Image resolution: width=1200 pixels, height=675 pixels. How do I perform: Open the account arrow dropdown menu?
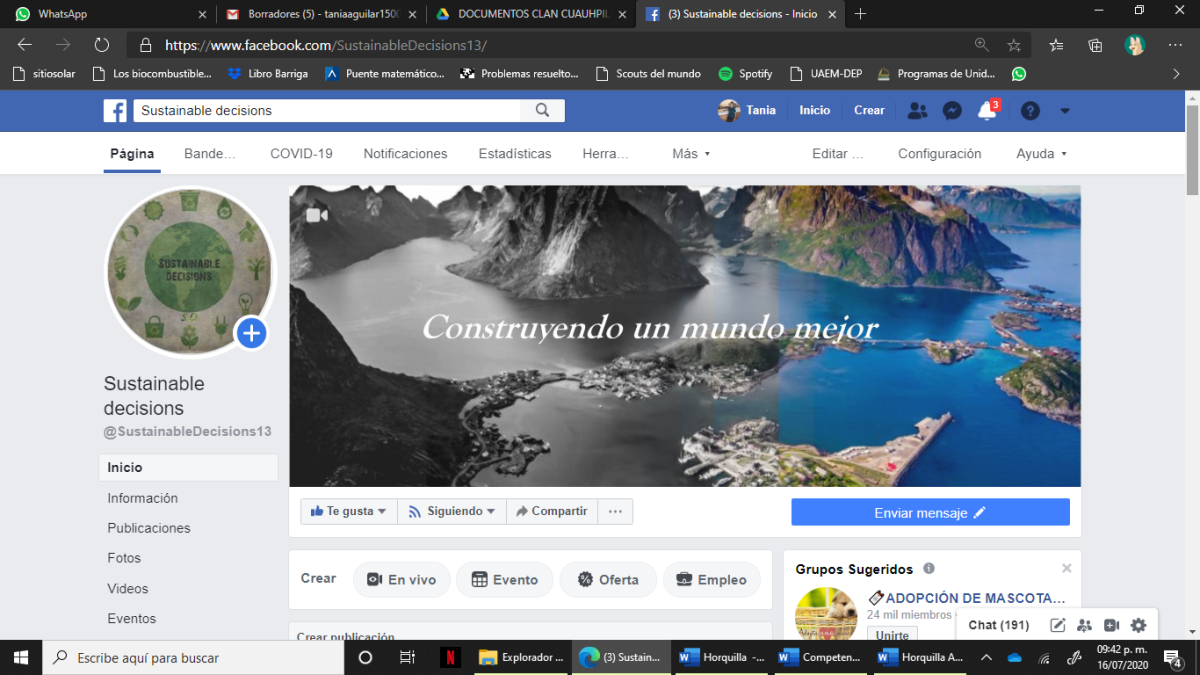pos(1065,111)
